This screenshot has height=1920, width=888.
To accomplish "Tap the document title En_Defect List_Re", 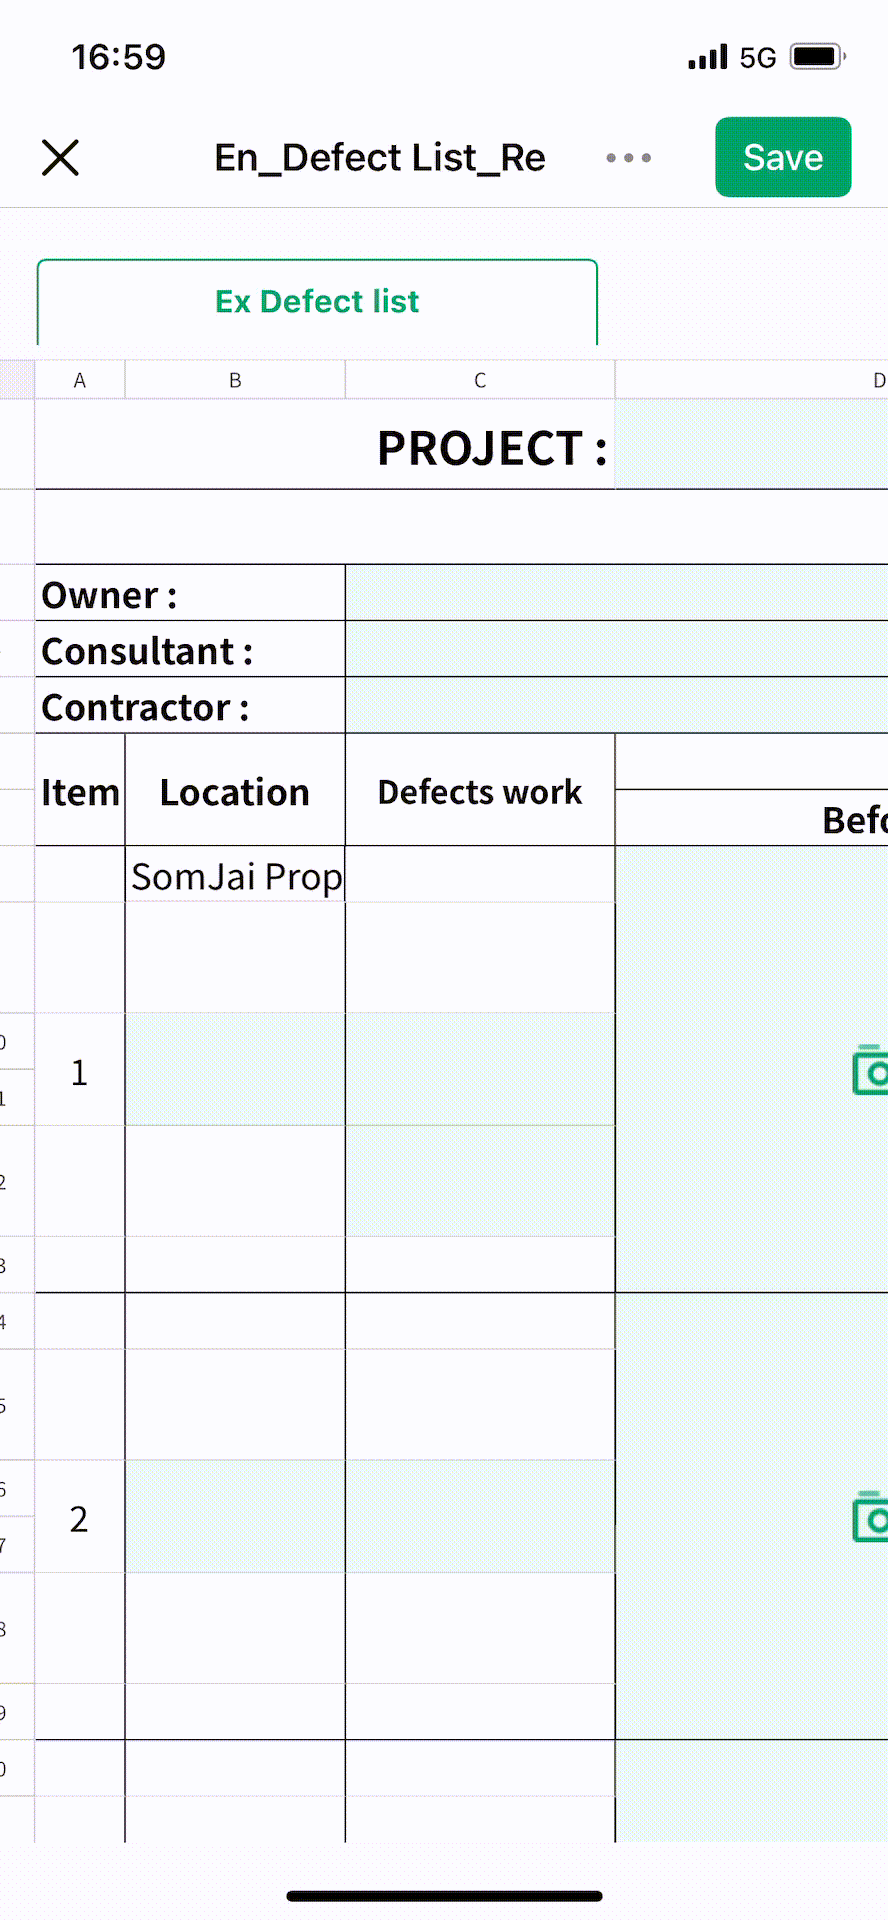I will (x=380, y=158).
